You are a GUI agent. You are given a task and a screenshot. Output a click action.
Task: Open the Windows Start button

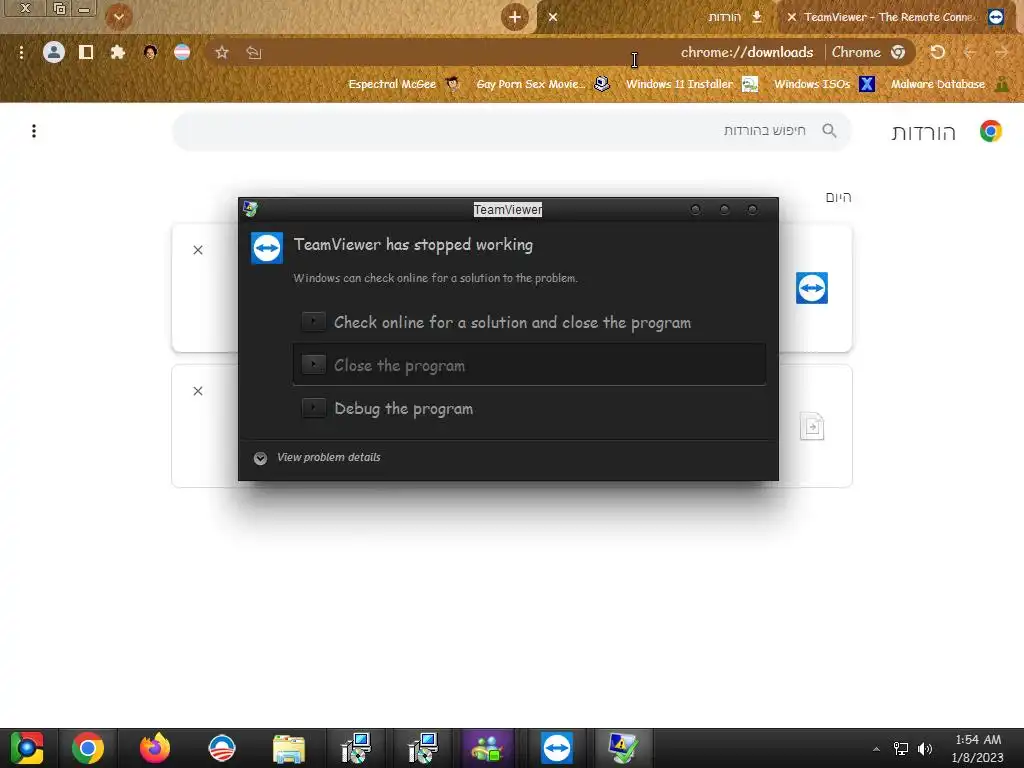27,748
